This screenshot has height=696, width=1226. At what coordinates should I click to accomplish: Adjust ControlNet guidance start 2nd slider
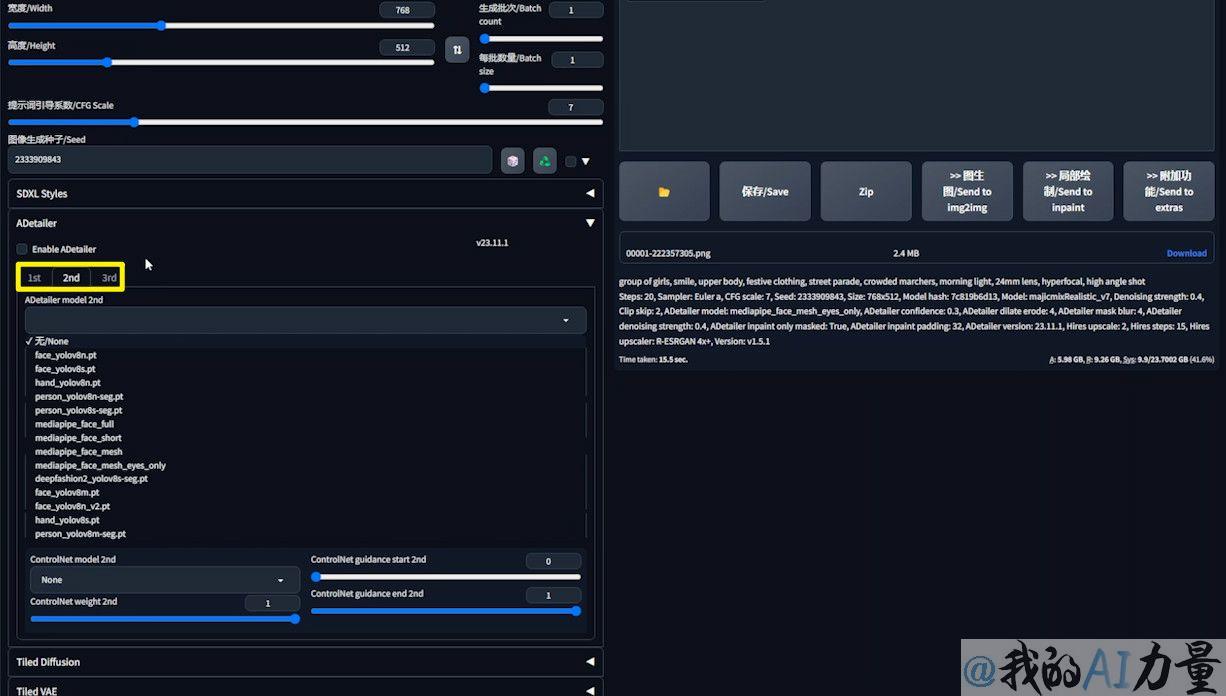click(x=446, y=576)
